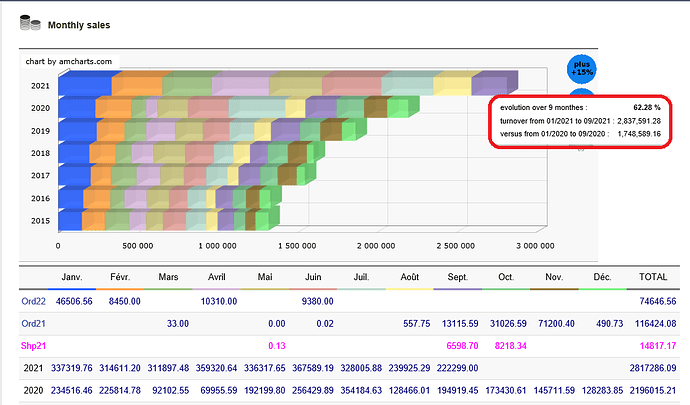The height and width of the screenshot is (405, 690).
Task: Click the Oct. column header
Action: (x=506, y=277)
